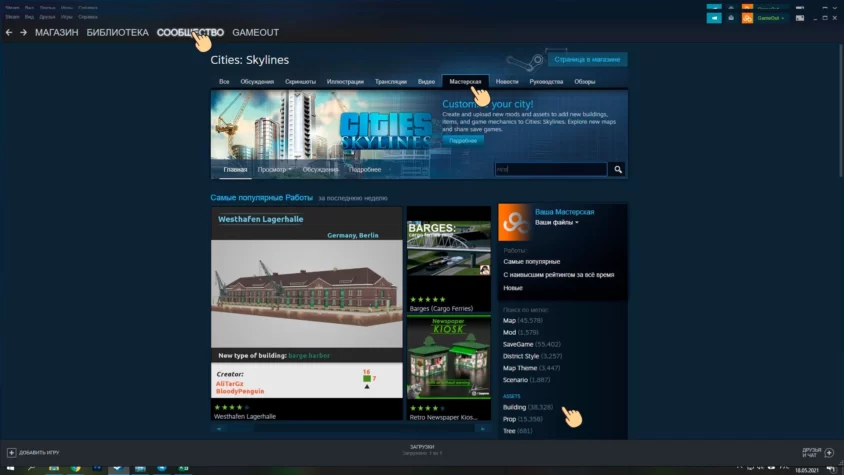Open the Игры menu
Screen dimensions: 844x475
(x=67, y=17)
